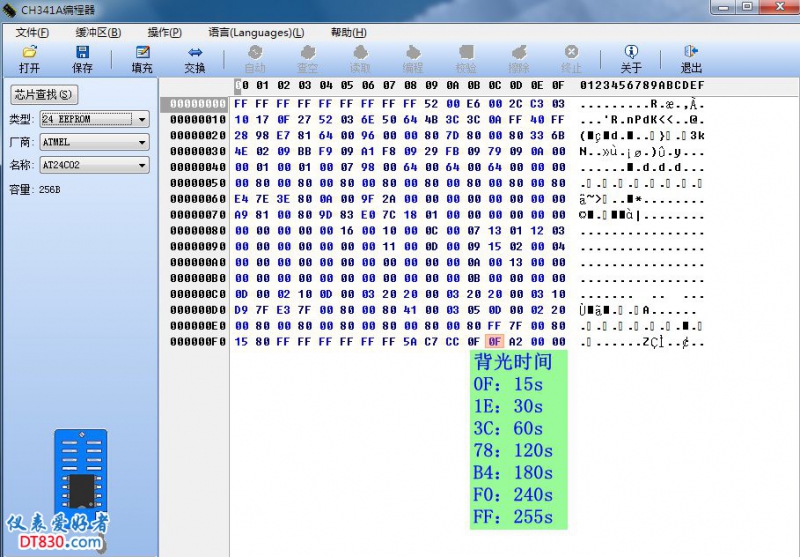Open 关于 (About) info icon

631,52
